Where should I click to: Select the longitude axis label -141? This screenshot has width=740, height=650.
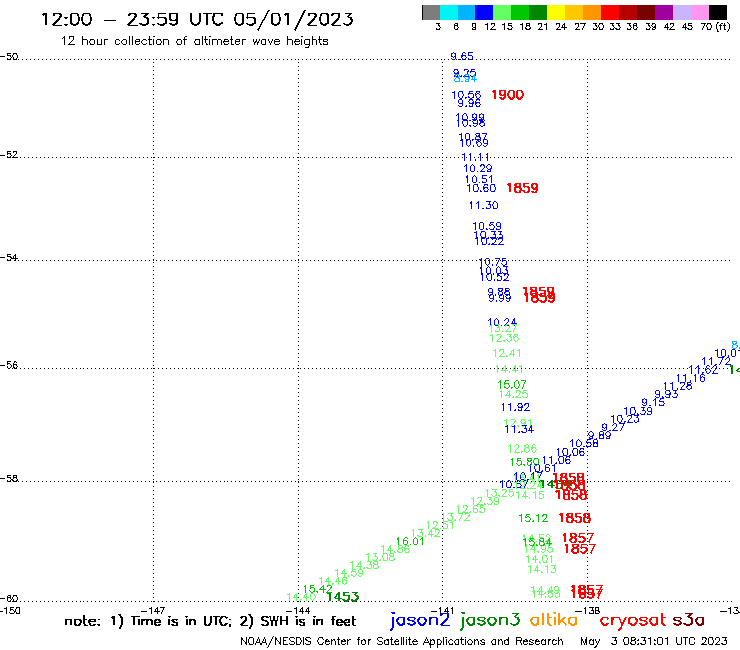pyautogui.click(x=443, y=611)
